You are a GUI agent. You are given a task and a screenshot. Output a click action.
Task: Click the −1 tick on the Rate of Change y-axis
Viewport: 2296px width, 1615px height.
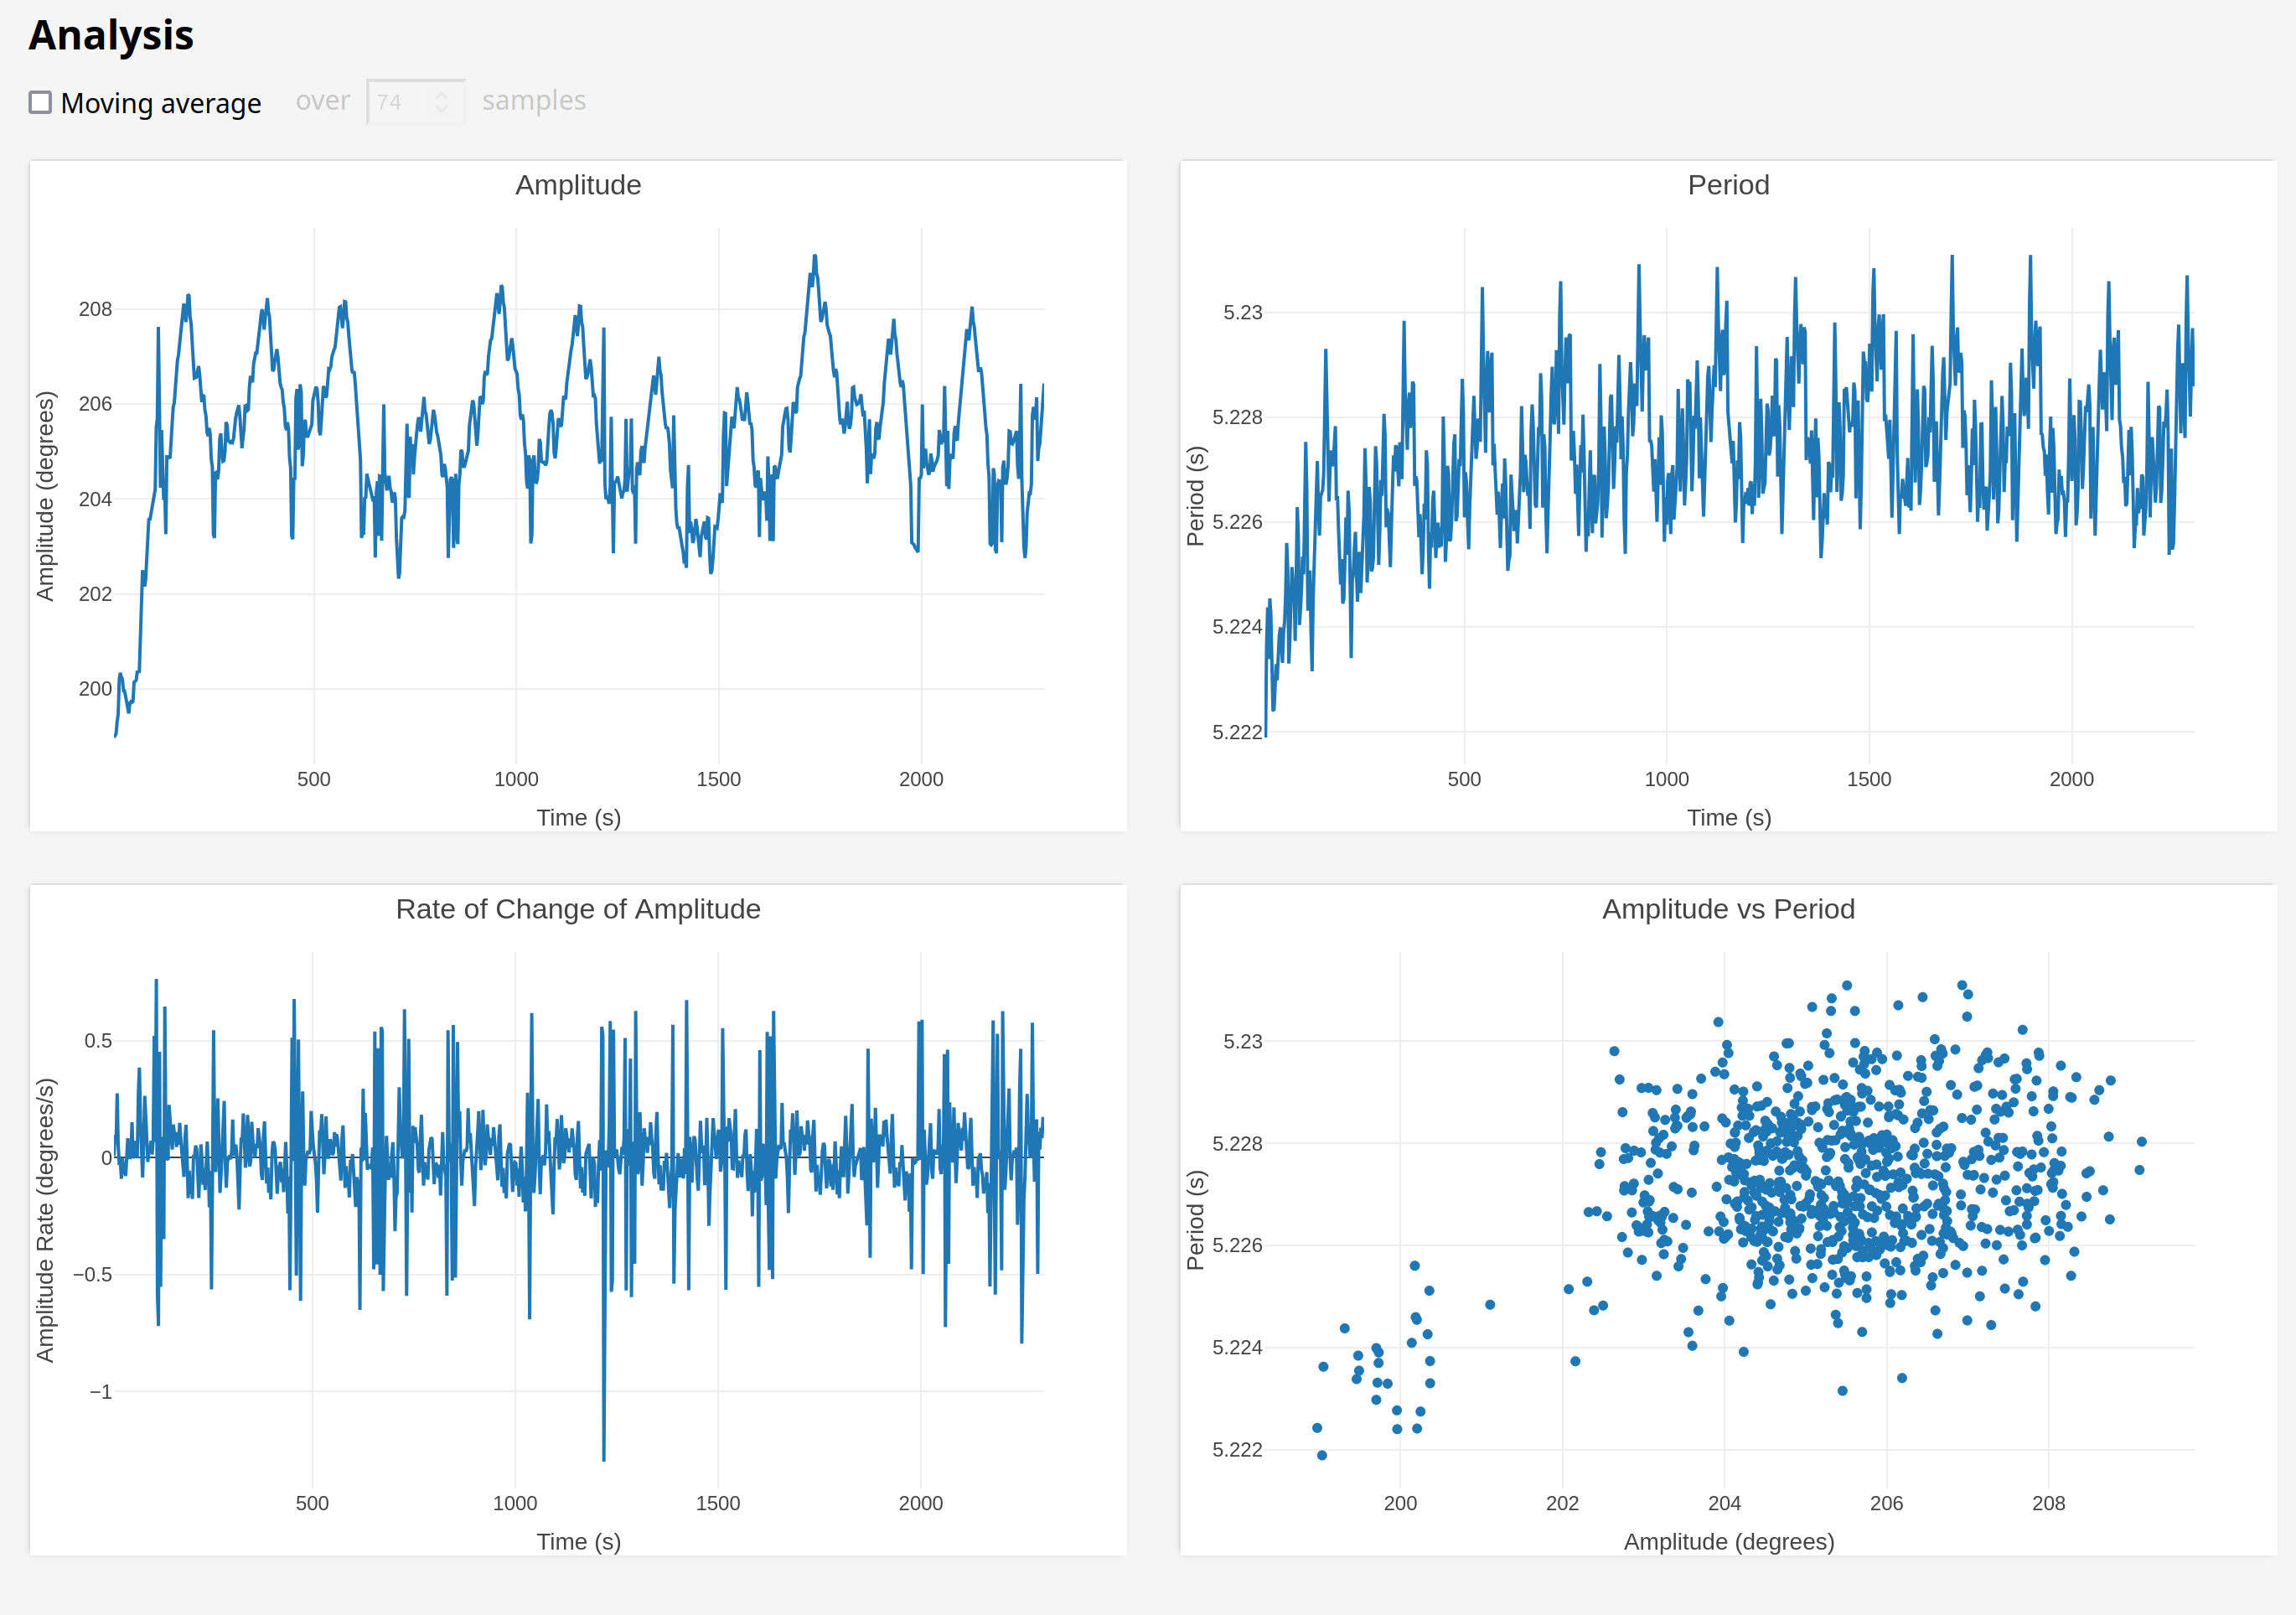click(x=100, y=1391)
